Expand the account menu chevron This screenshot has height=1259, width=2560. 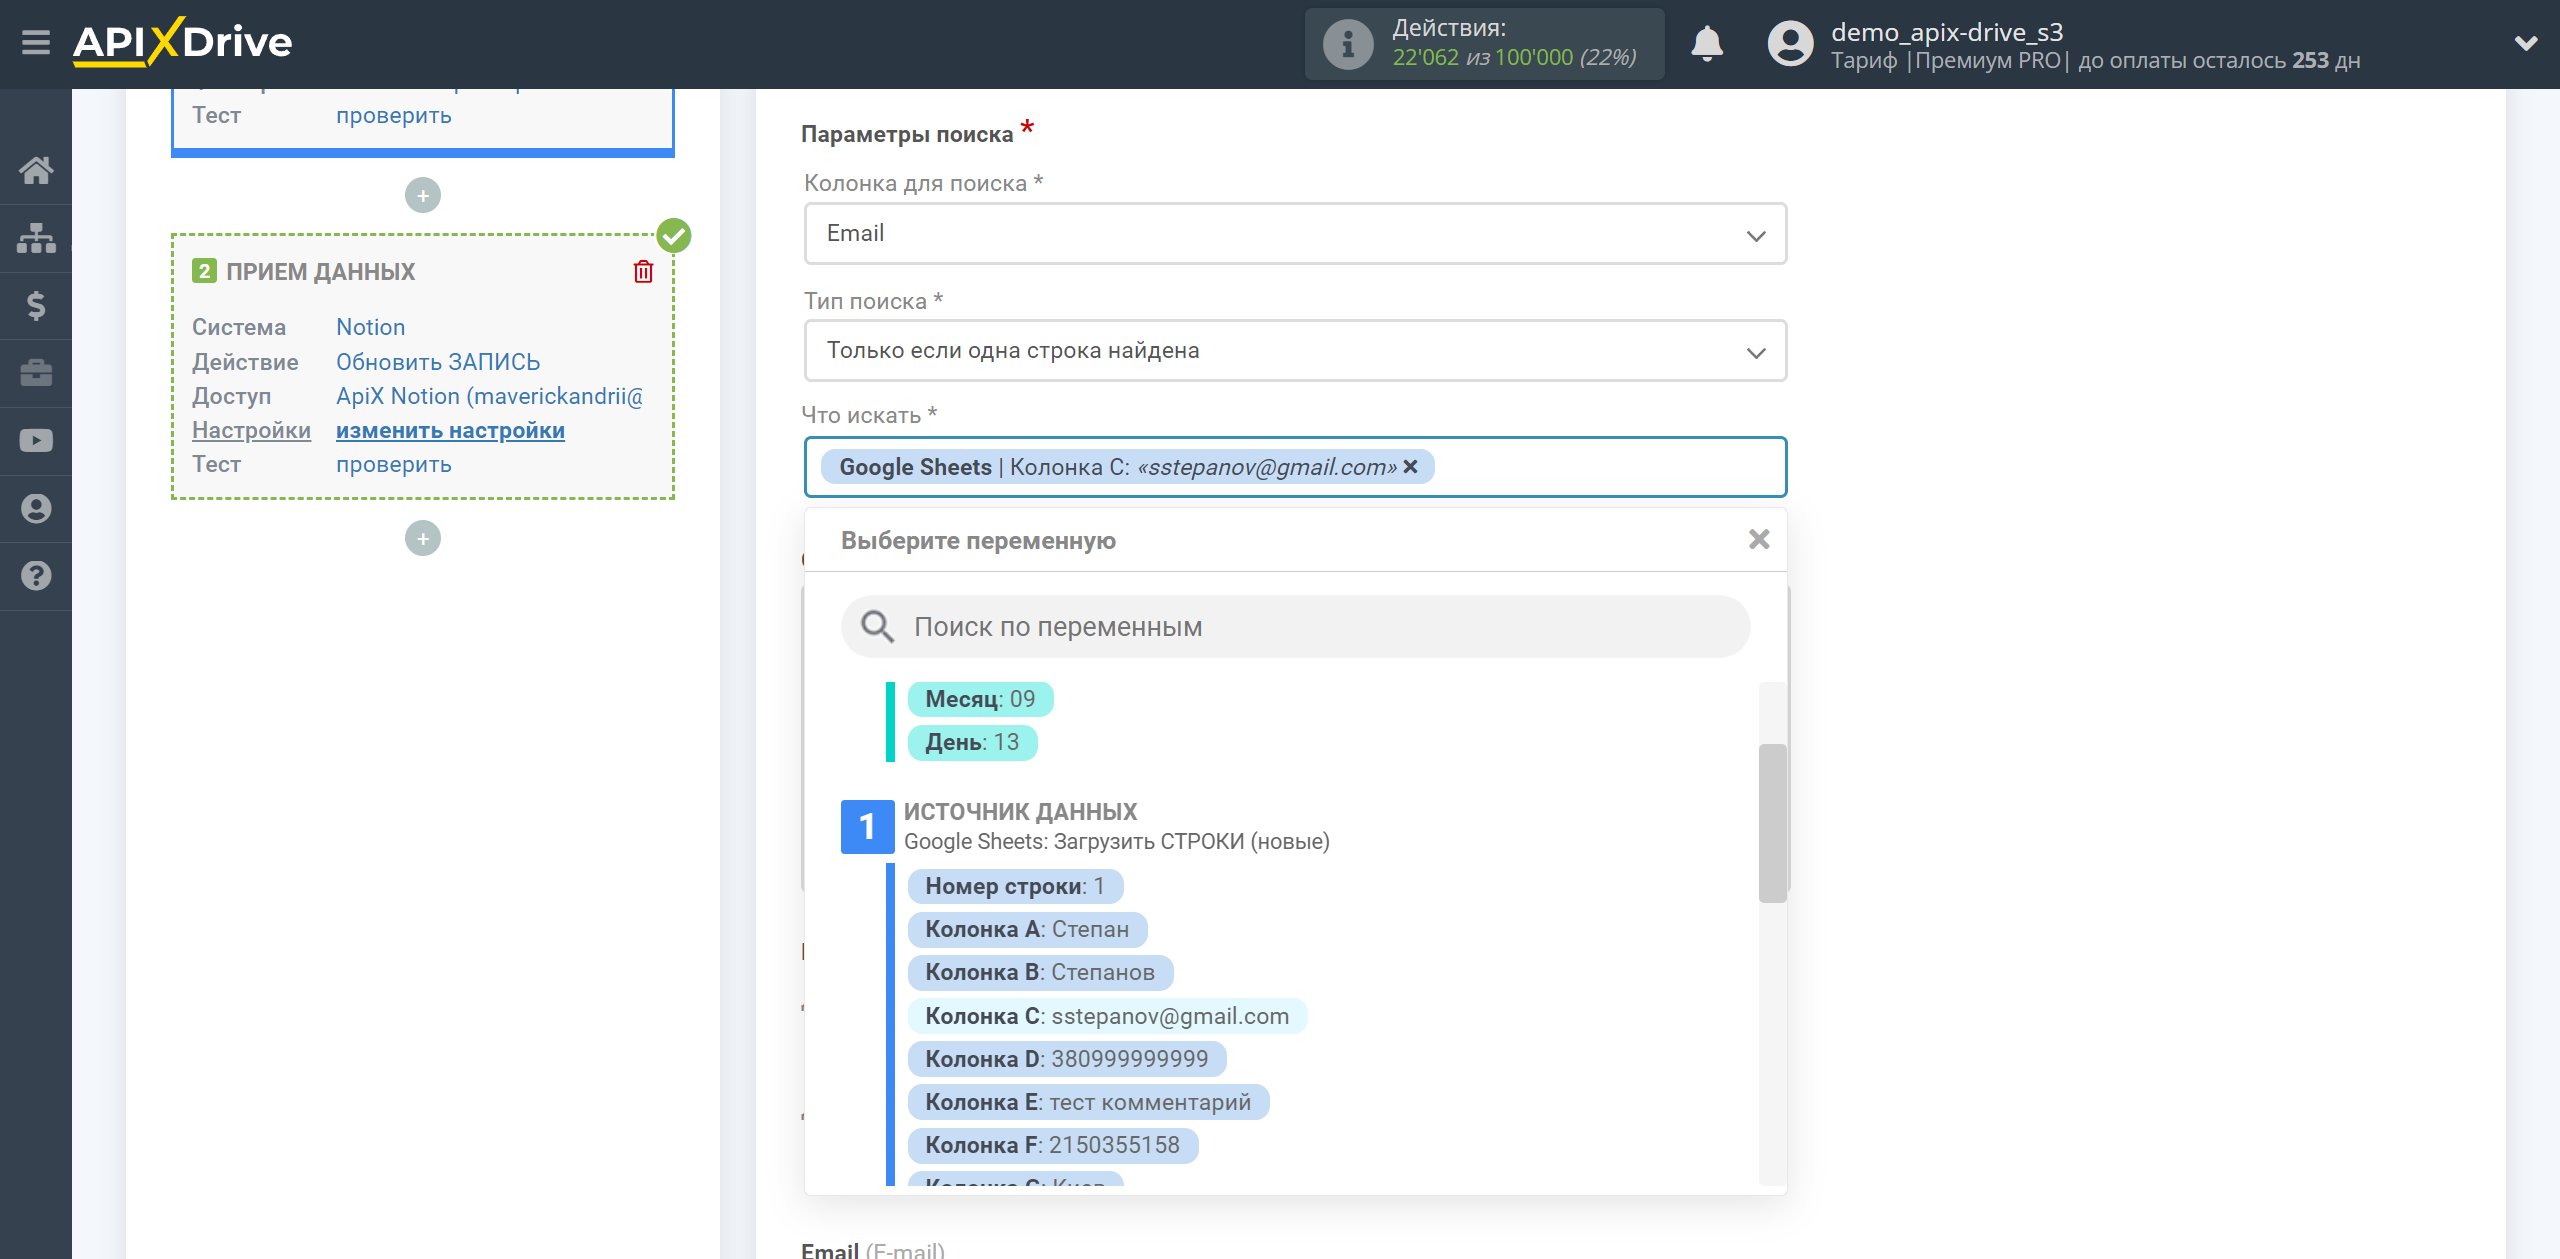2526,43
